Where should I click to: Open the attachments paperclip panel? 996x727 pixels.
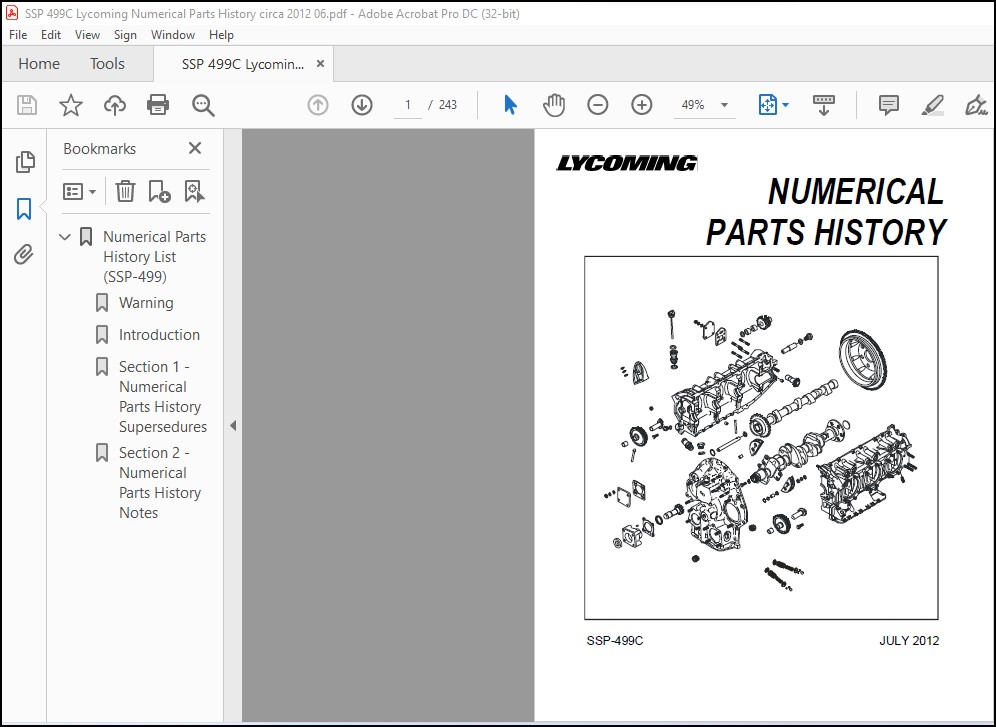[24, 255]
